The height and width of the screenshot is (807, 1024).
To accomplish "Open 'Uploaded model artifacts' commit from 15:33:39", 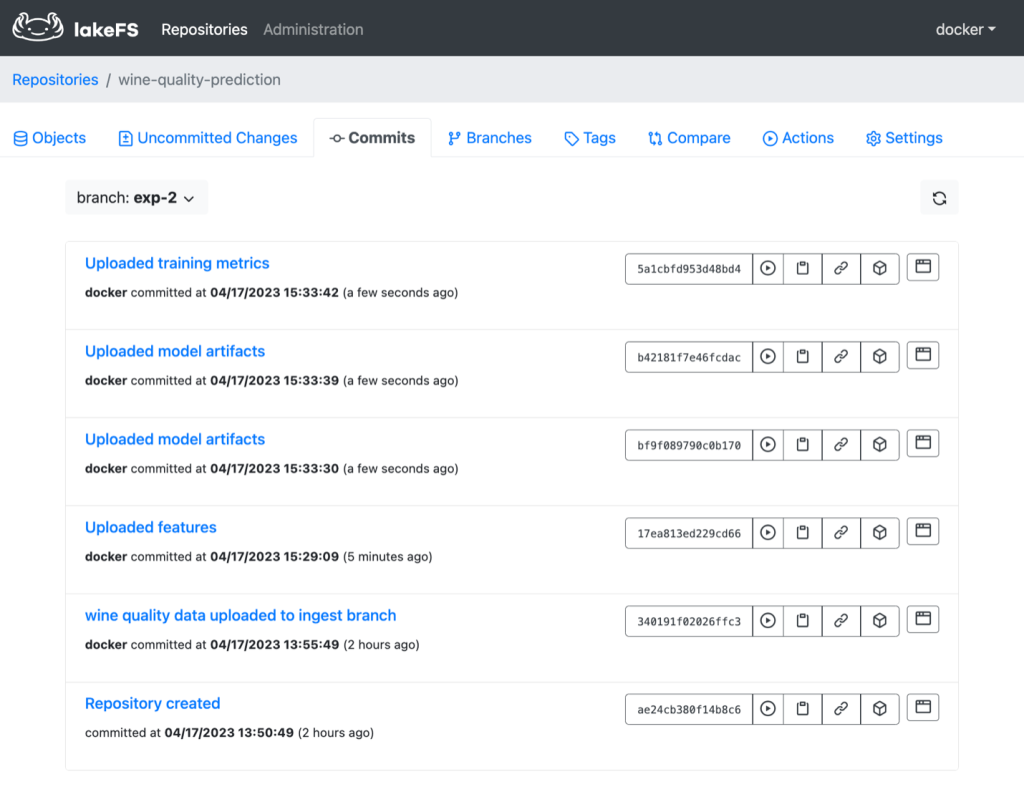I will [175, 351].
